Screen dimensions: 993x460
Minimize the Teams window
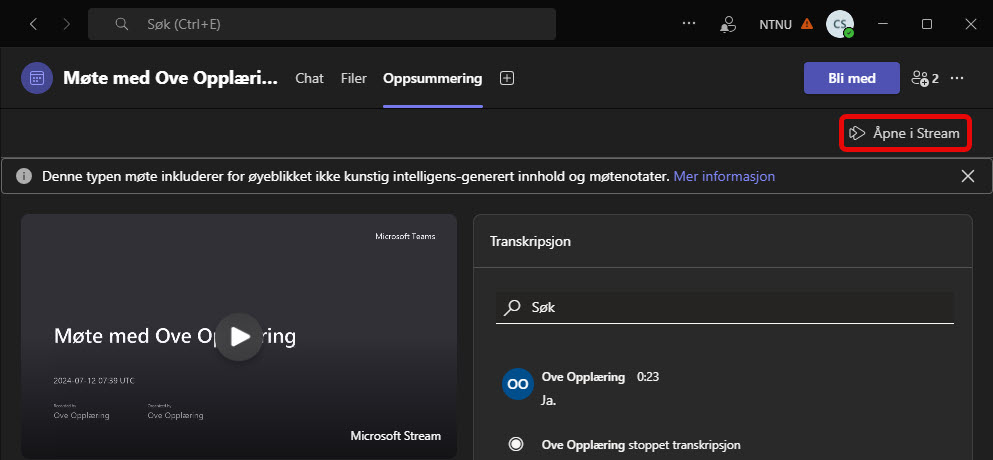click(883, 24)
